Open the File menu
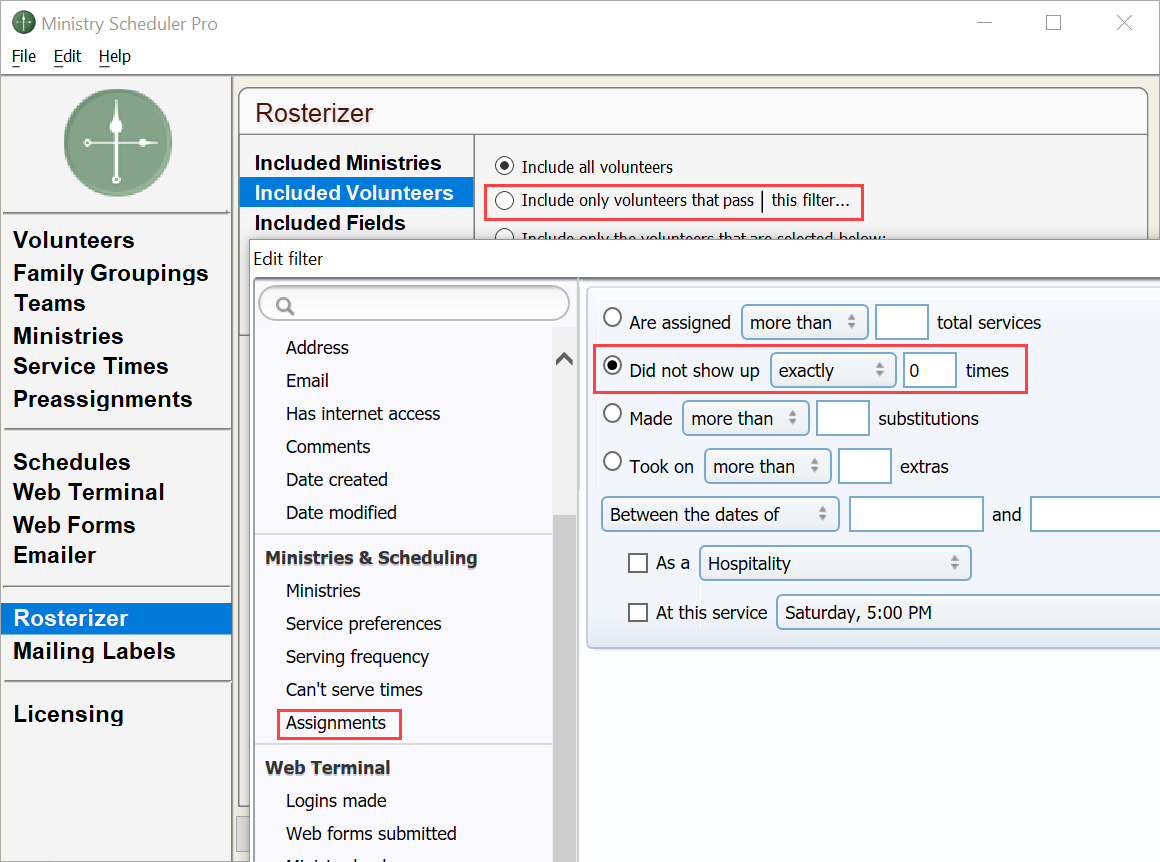1160x862 pixels. (23, 56)
